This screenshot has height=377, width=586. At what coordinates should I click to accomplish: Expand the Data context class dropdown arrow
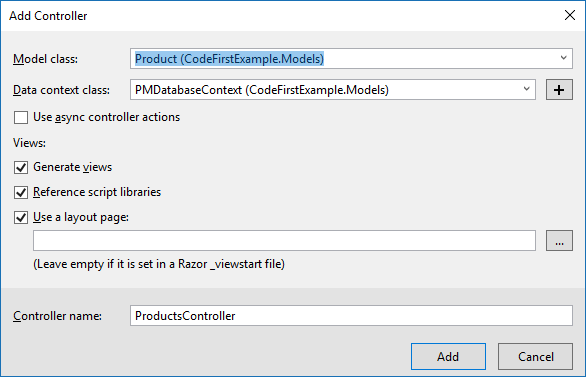[x=527, y=89]
